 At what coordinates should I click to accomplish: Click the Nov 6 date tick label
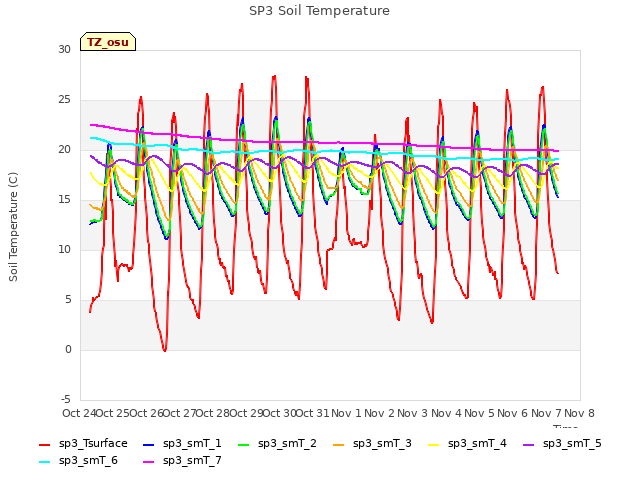tap(513, 413)
